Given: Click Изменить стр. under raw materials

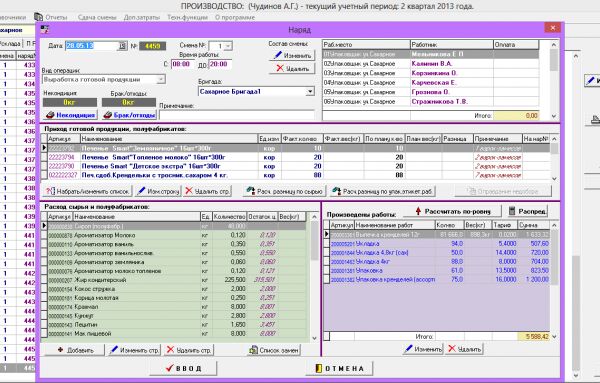Looking at the screenshot, I should pyautogui.click(x=134, y=350).
